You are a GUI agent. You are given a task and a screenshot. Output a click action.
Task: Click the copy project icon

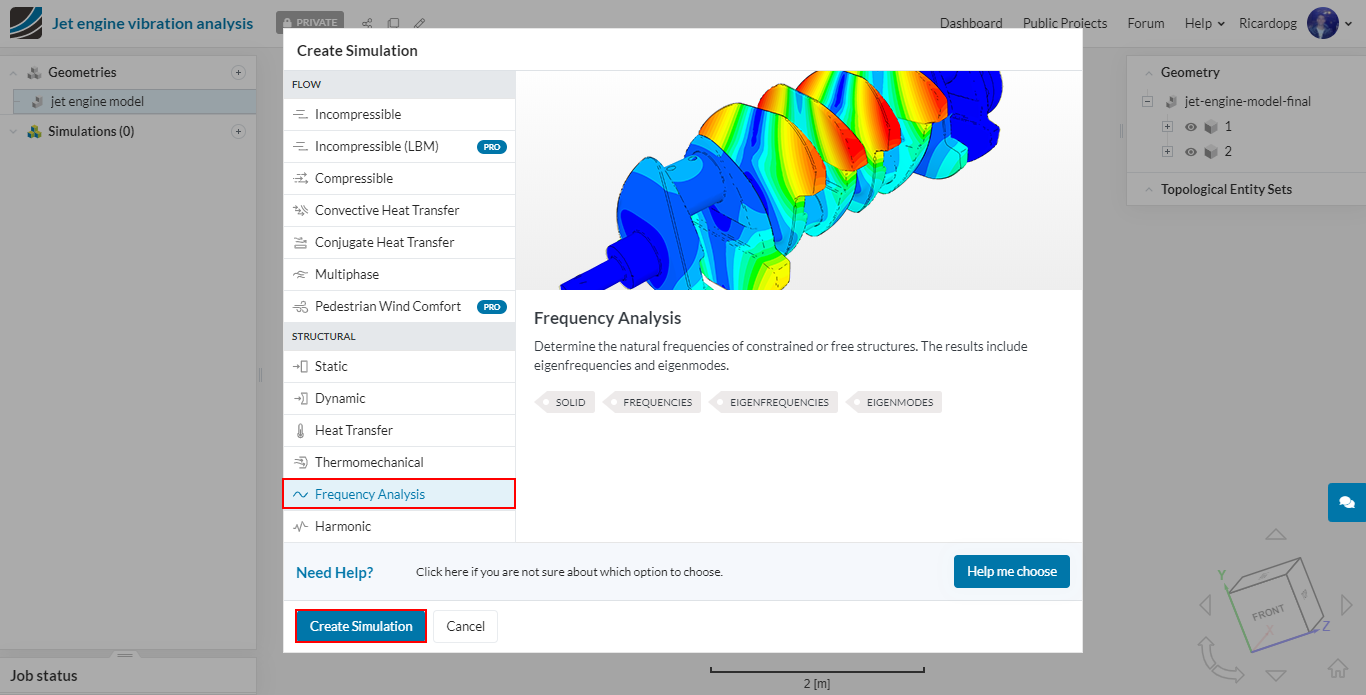point(393,23)
